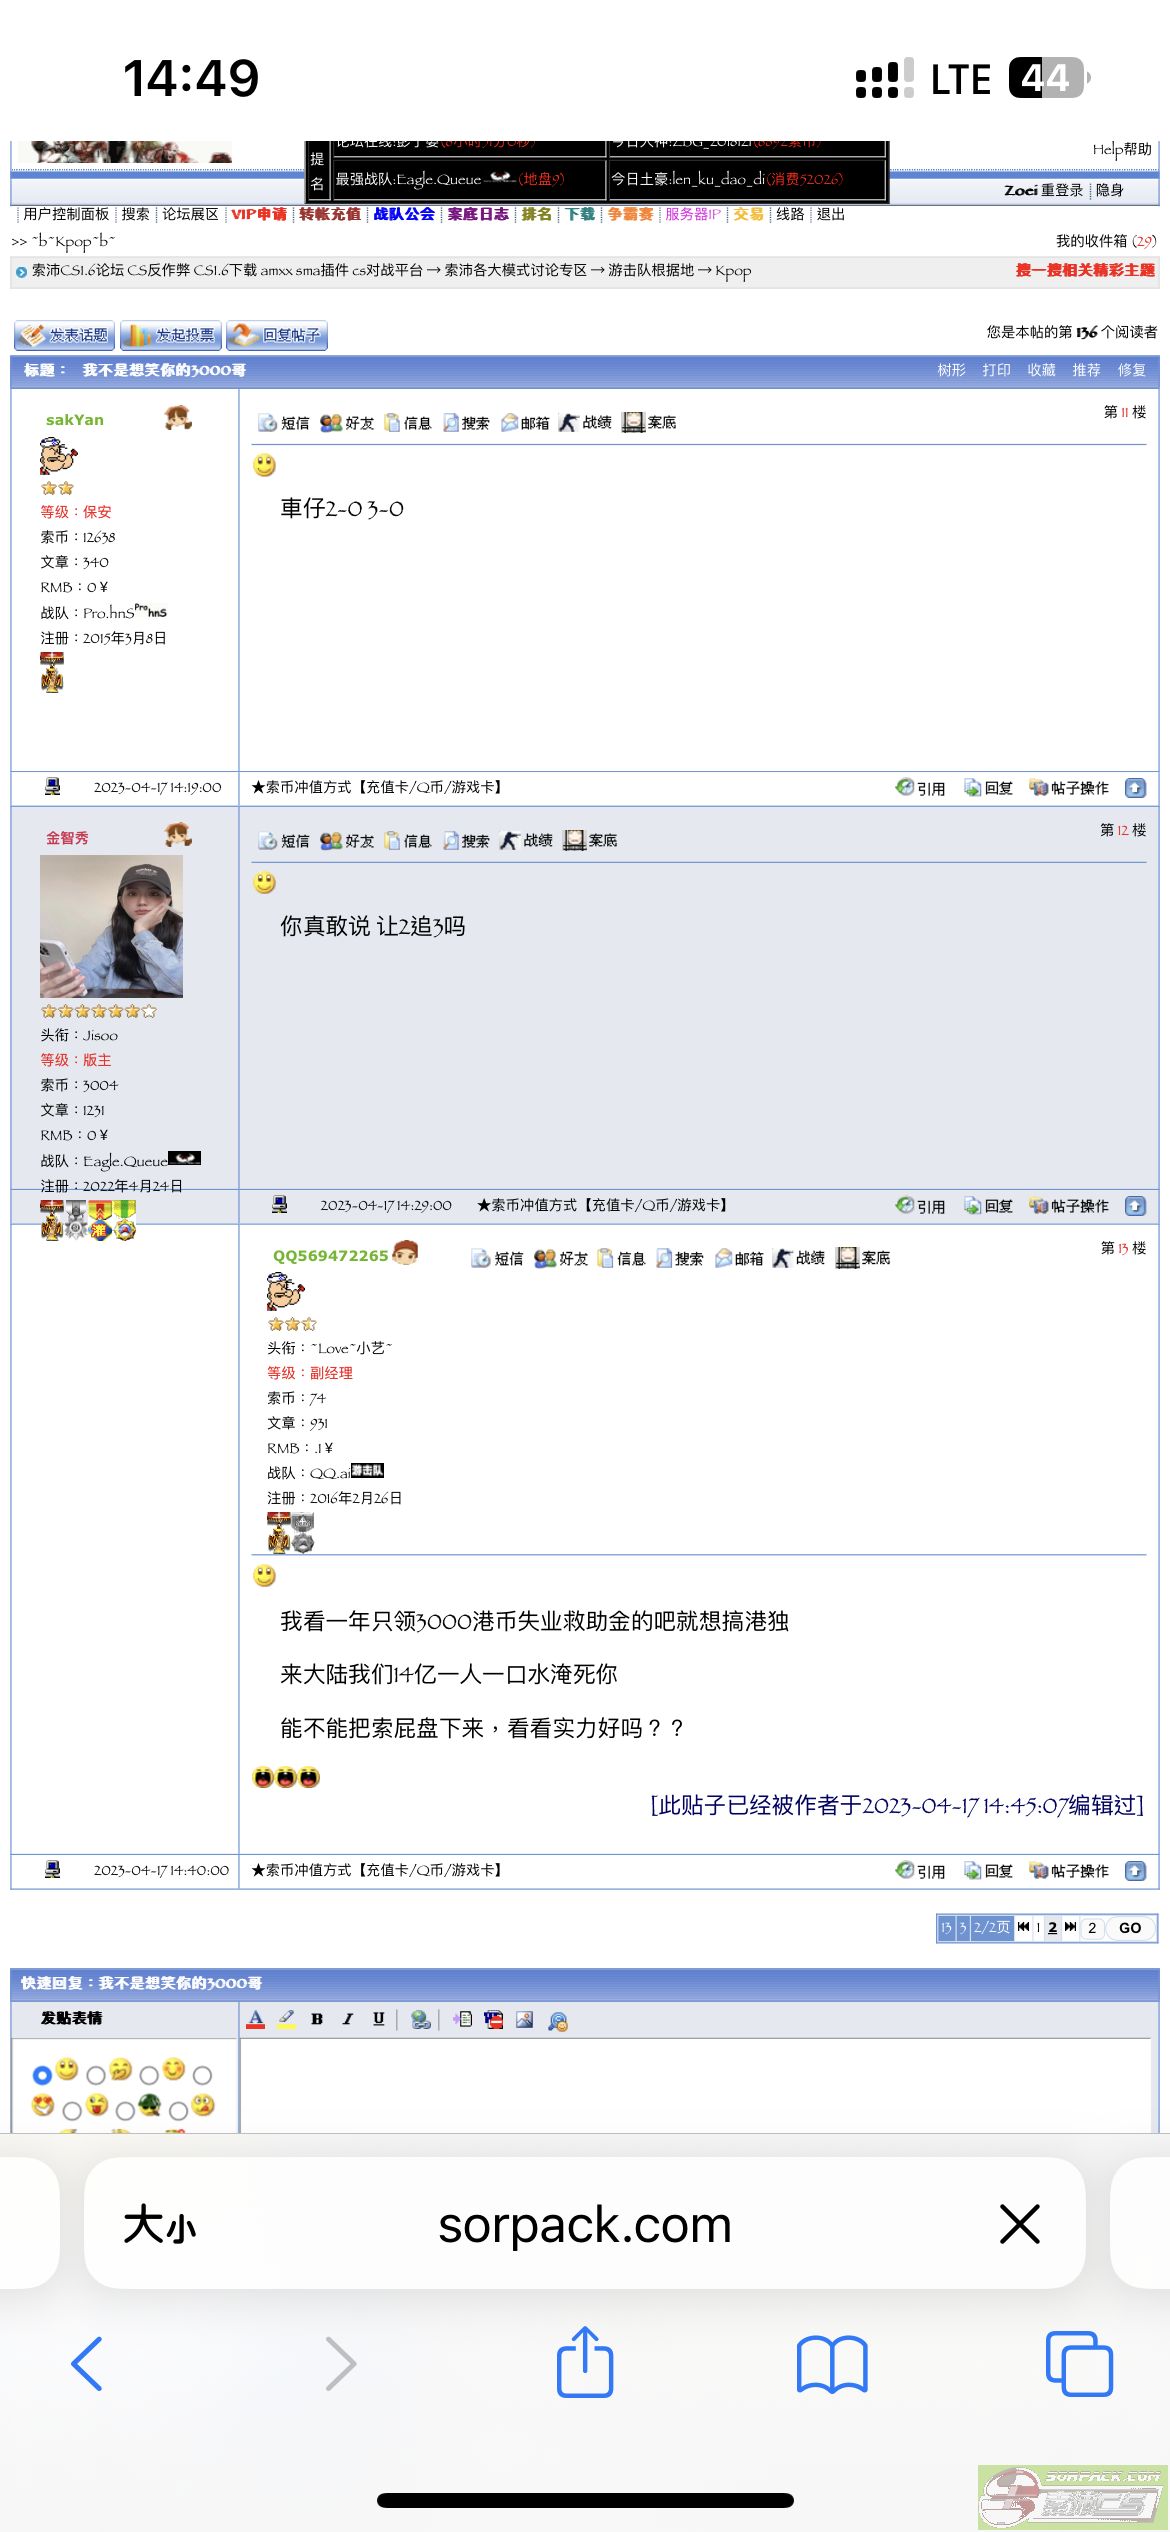Click the first page arrow in pagination
Viewport: 1170px width, 2532px height.
(x=1023, y=1927)
